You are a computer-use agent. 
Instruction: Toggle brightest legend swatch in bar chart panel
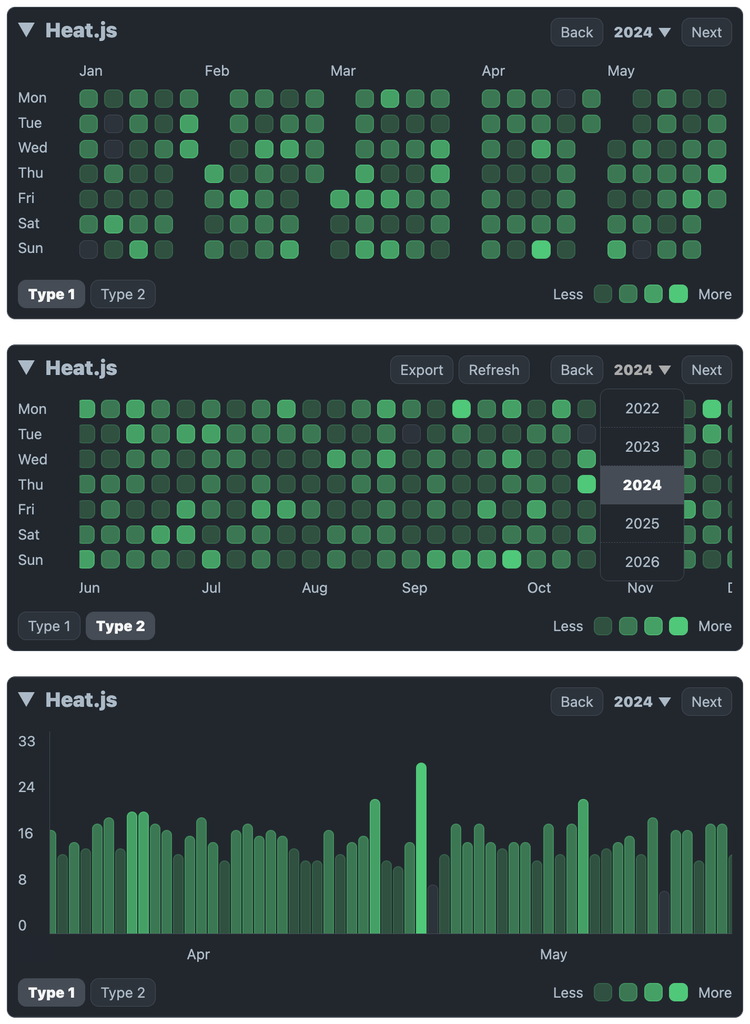[x=678, y=992]
